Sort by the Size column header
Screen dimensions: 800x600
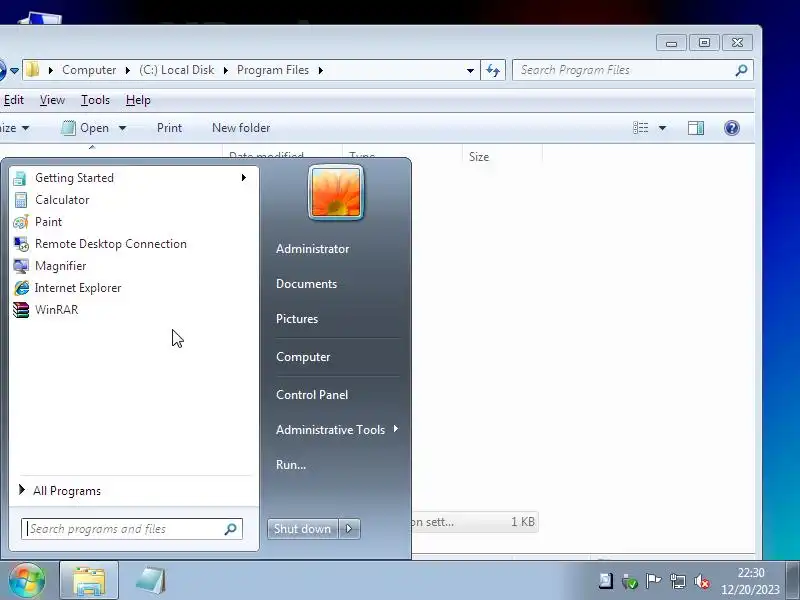tap(479, 157)
